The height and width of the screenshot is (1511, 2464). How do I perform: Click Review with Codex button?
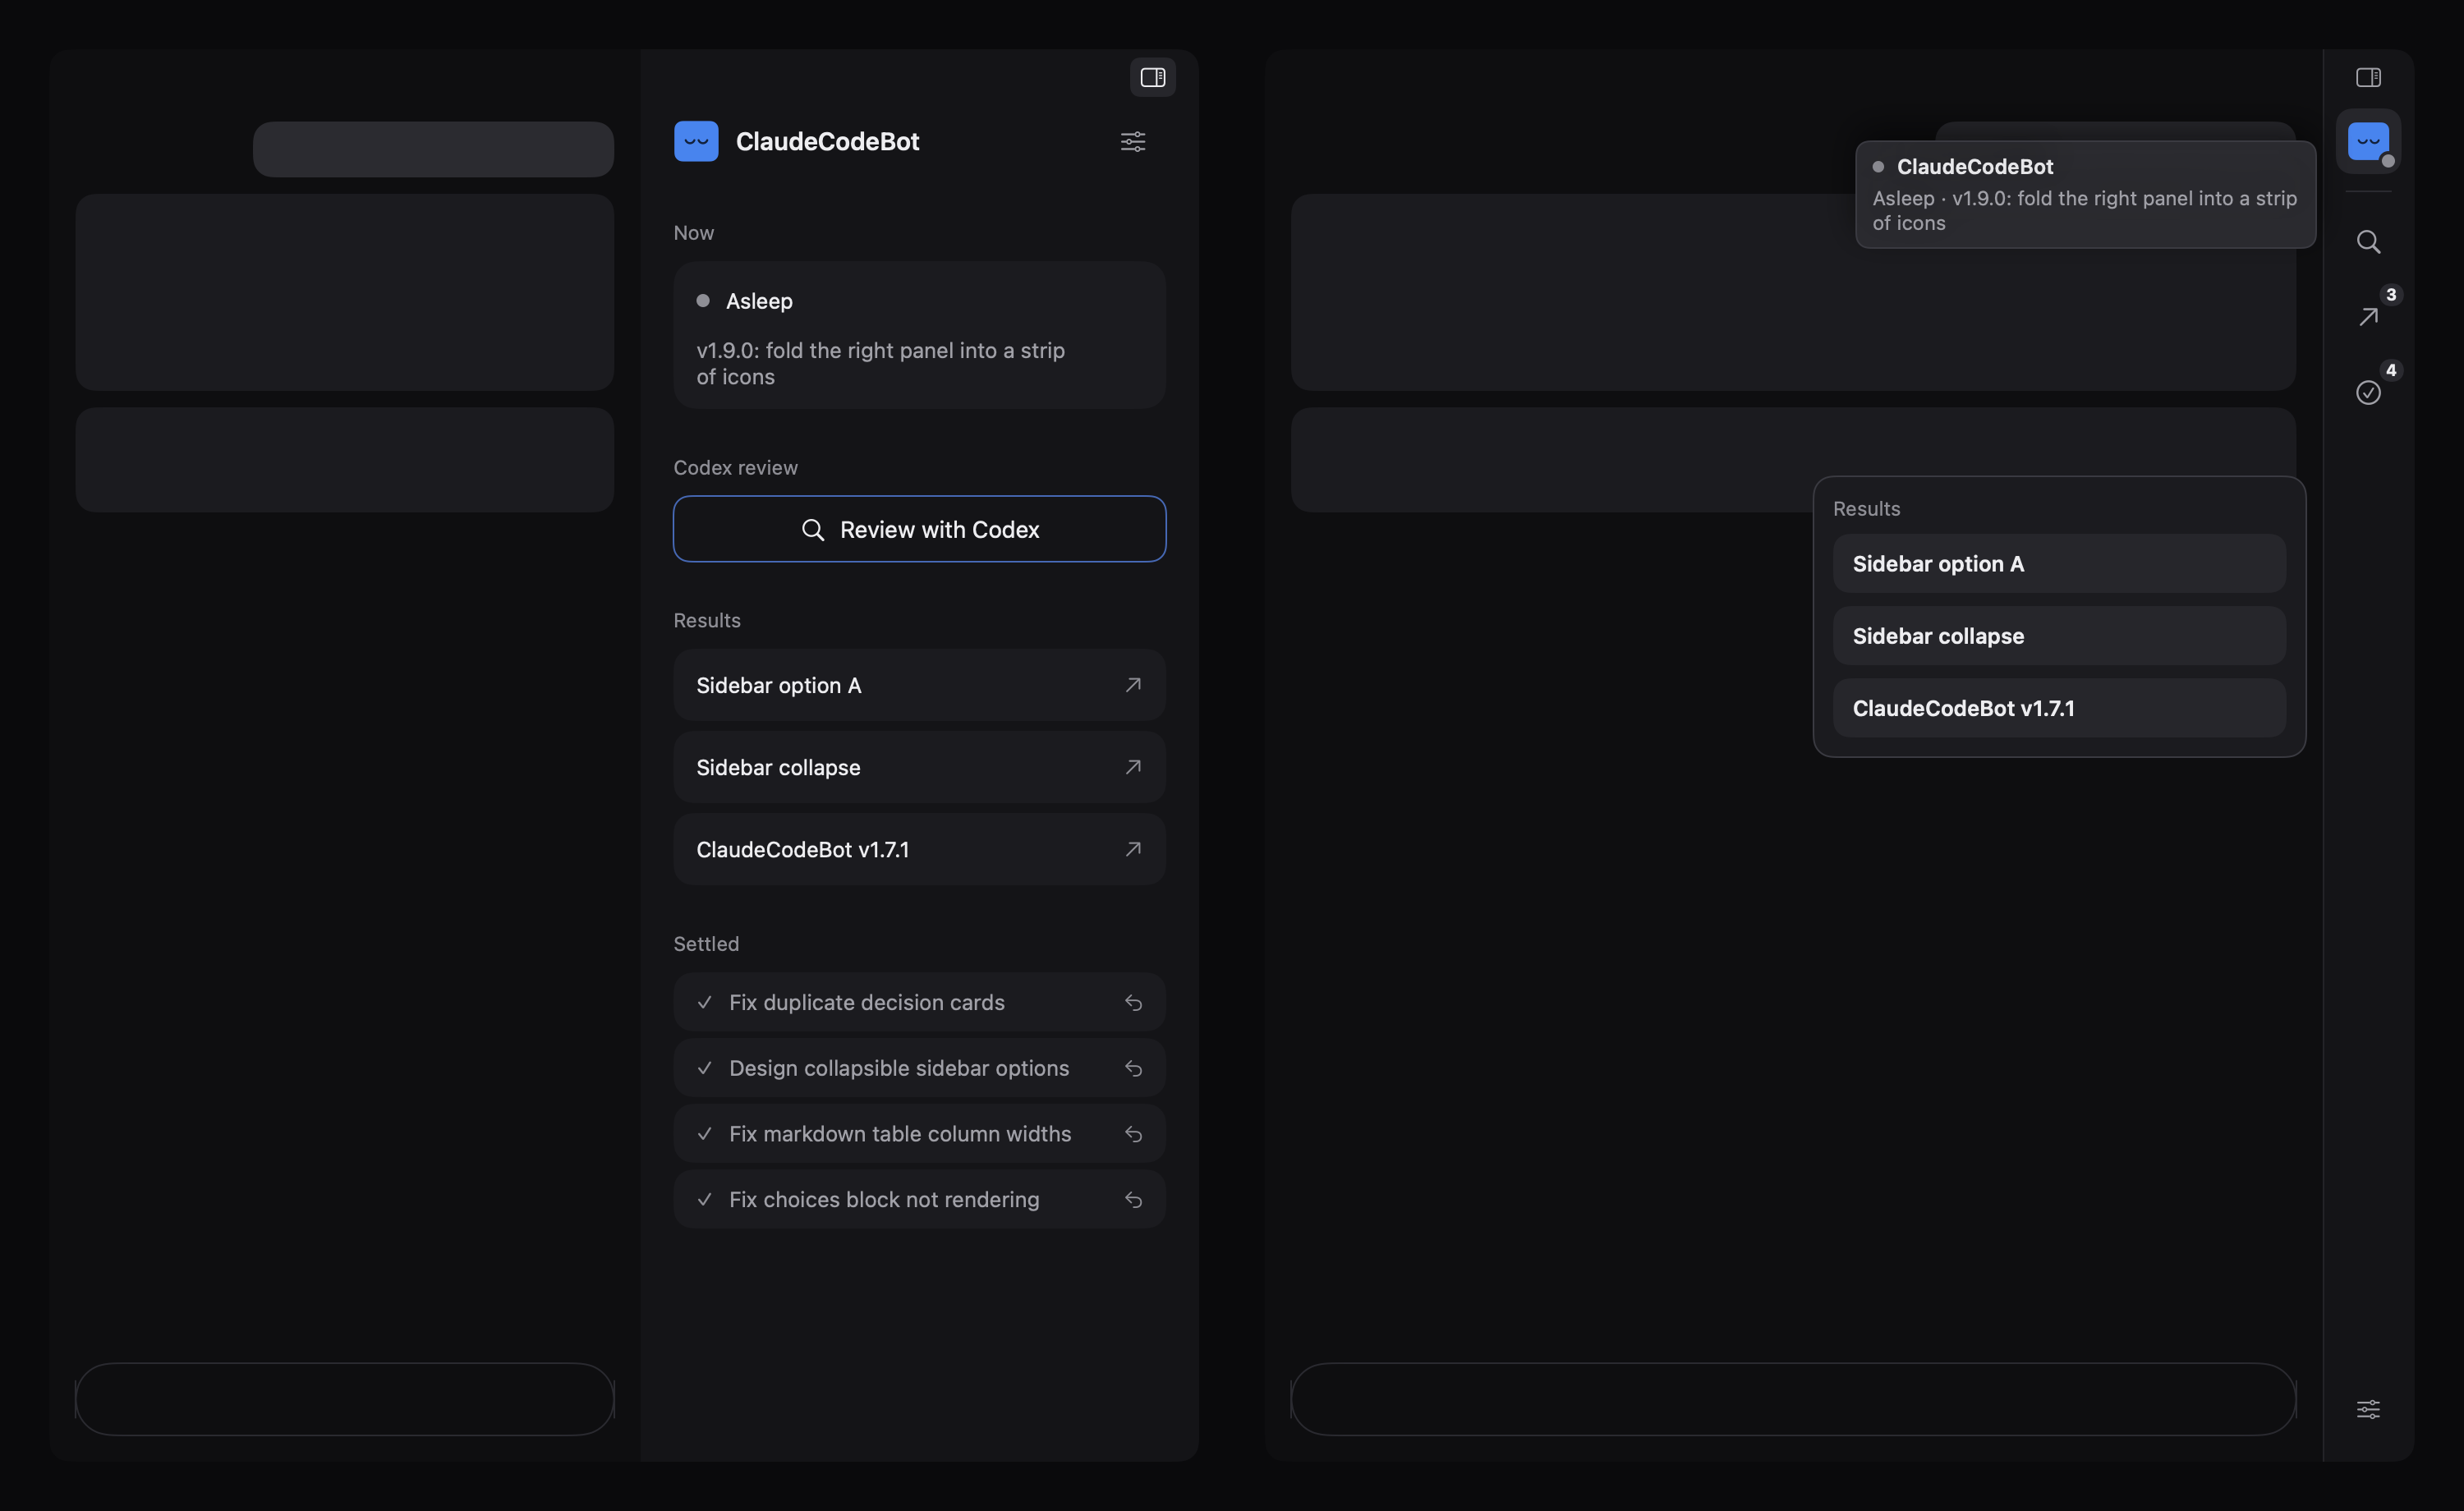pos(919,529)
